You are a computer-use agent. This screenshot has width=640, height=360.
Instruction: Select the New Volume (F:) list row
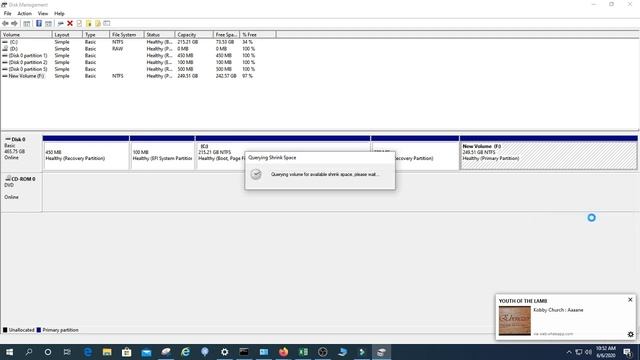click(x=129, y=76)
